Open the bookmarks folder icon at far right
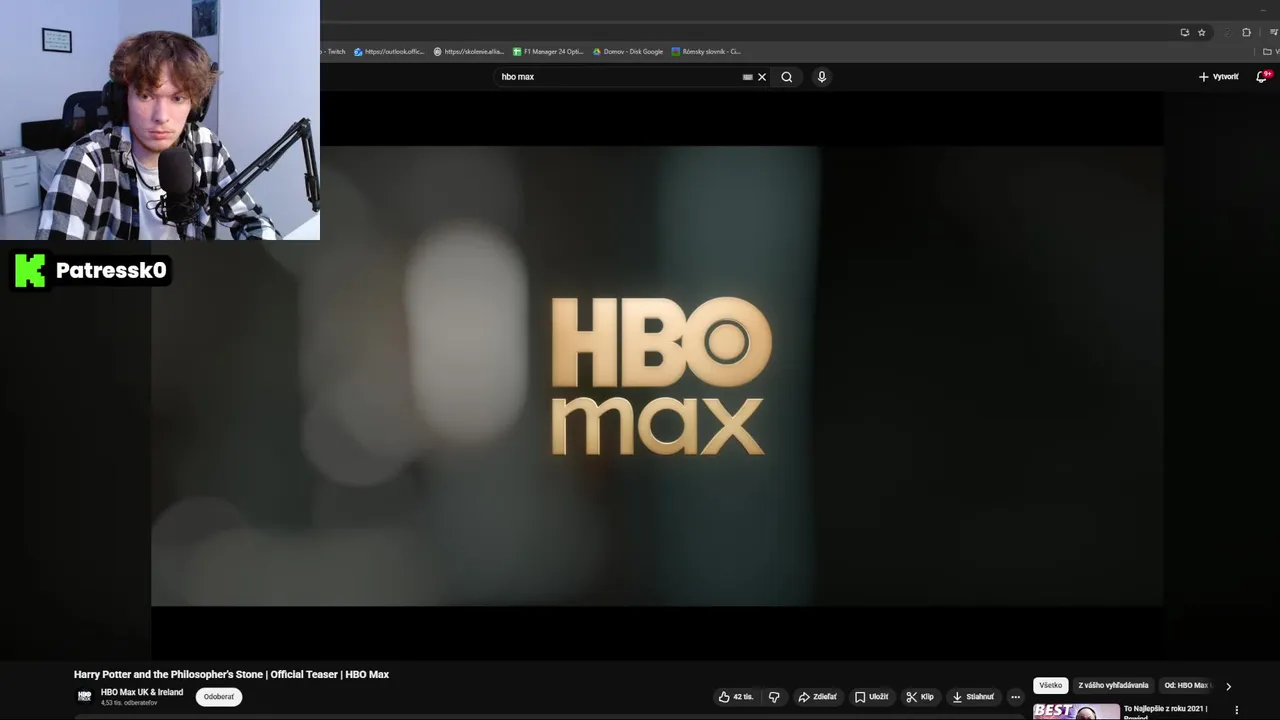The image size is (1280, 720). [1268, 52]
